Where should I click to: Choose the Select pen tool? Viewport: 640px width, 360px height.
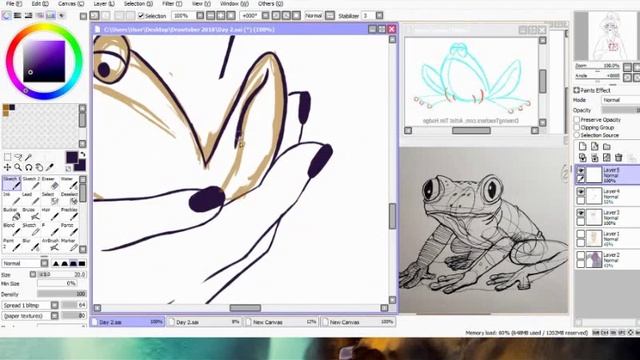click(50, 199)
